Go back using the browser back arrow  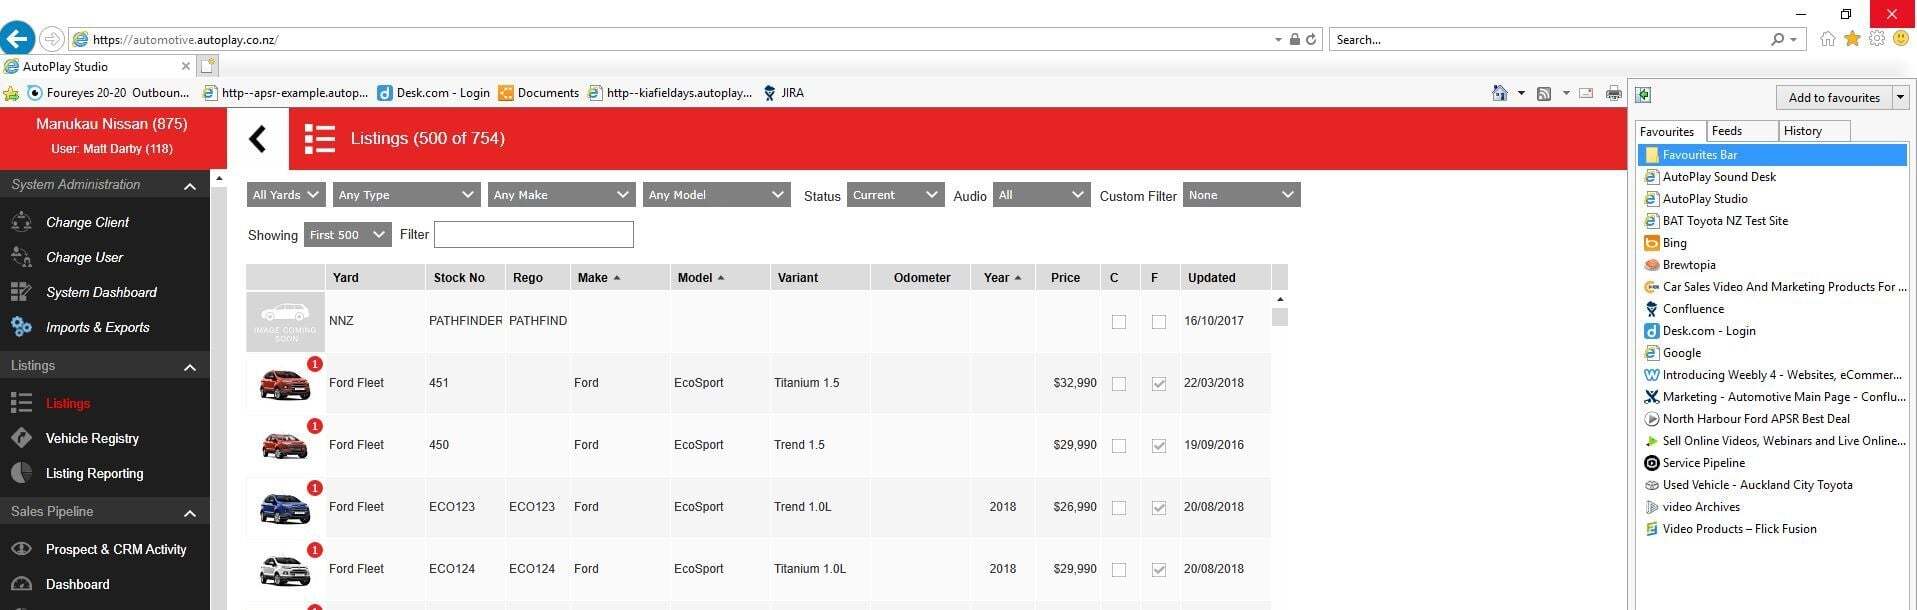pos(17,39)
